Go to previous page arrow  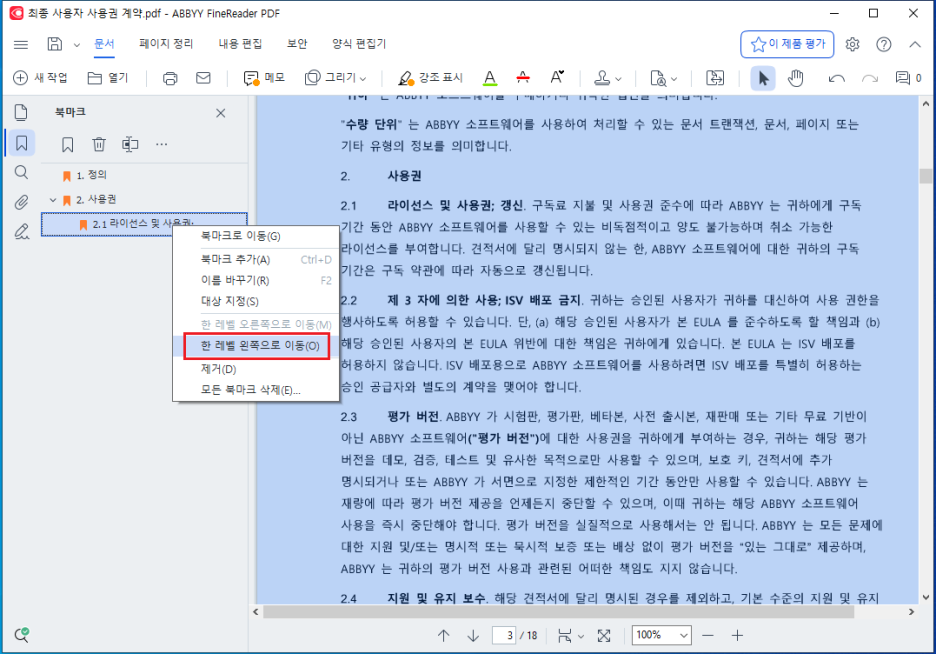444,636
